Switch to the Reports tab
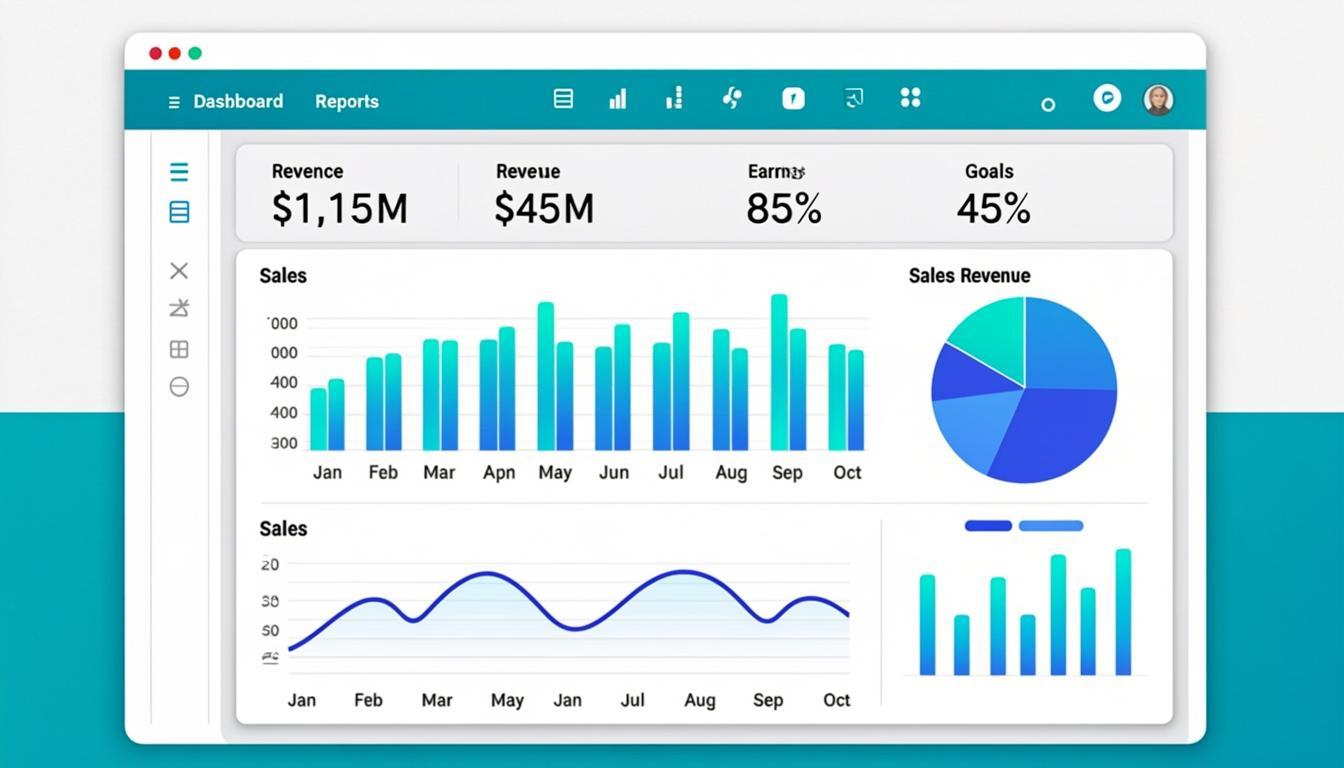Screen dimensions: 1344x768 [347, 101]
